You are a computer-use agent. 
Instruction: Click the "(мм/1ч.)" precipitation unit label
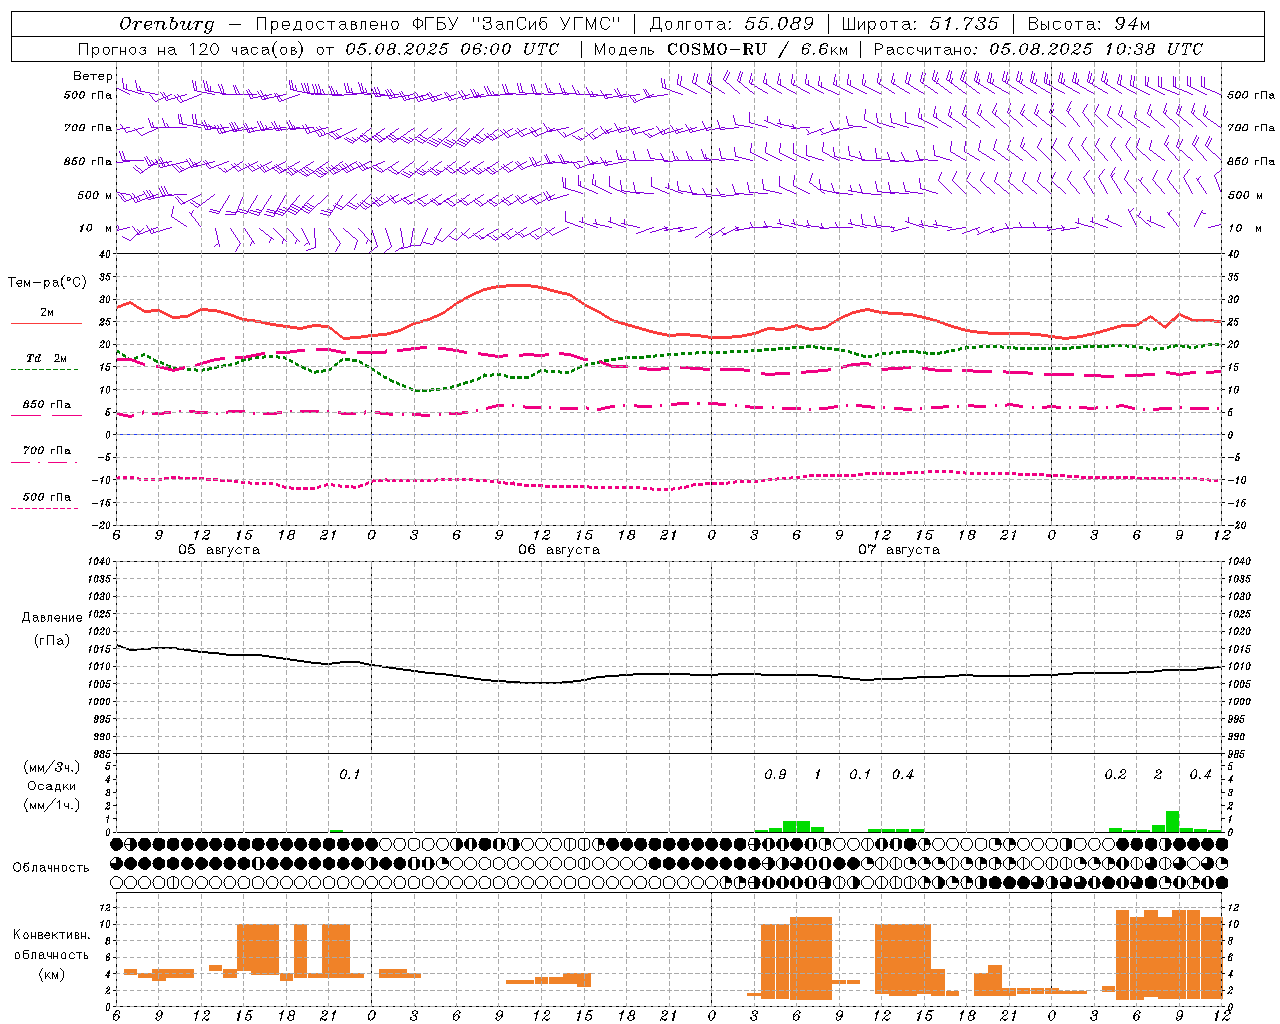[x=52, y=805]
